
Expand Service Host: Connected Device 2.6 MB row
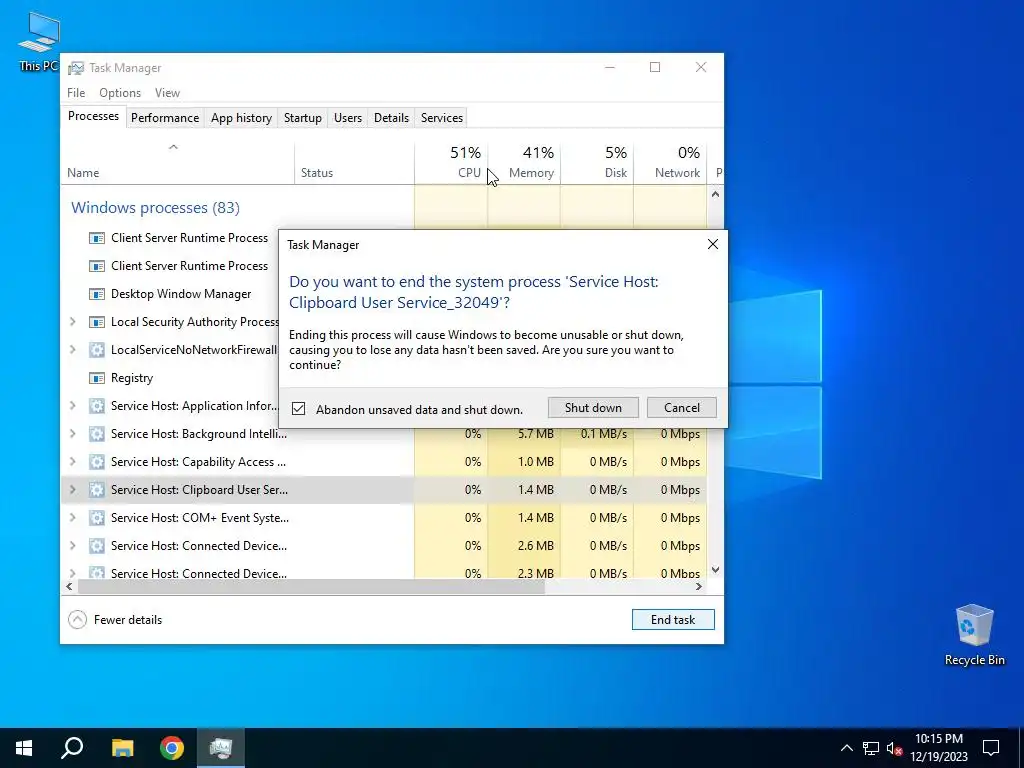pos(72,546)
